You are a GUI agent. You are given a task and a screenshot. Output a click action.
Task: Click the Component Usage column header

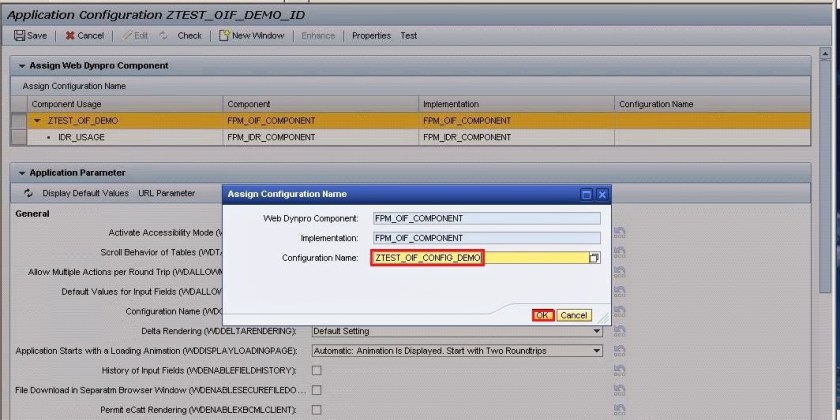(125, 104)
